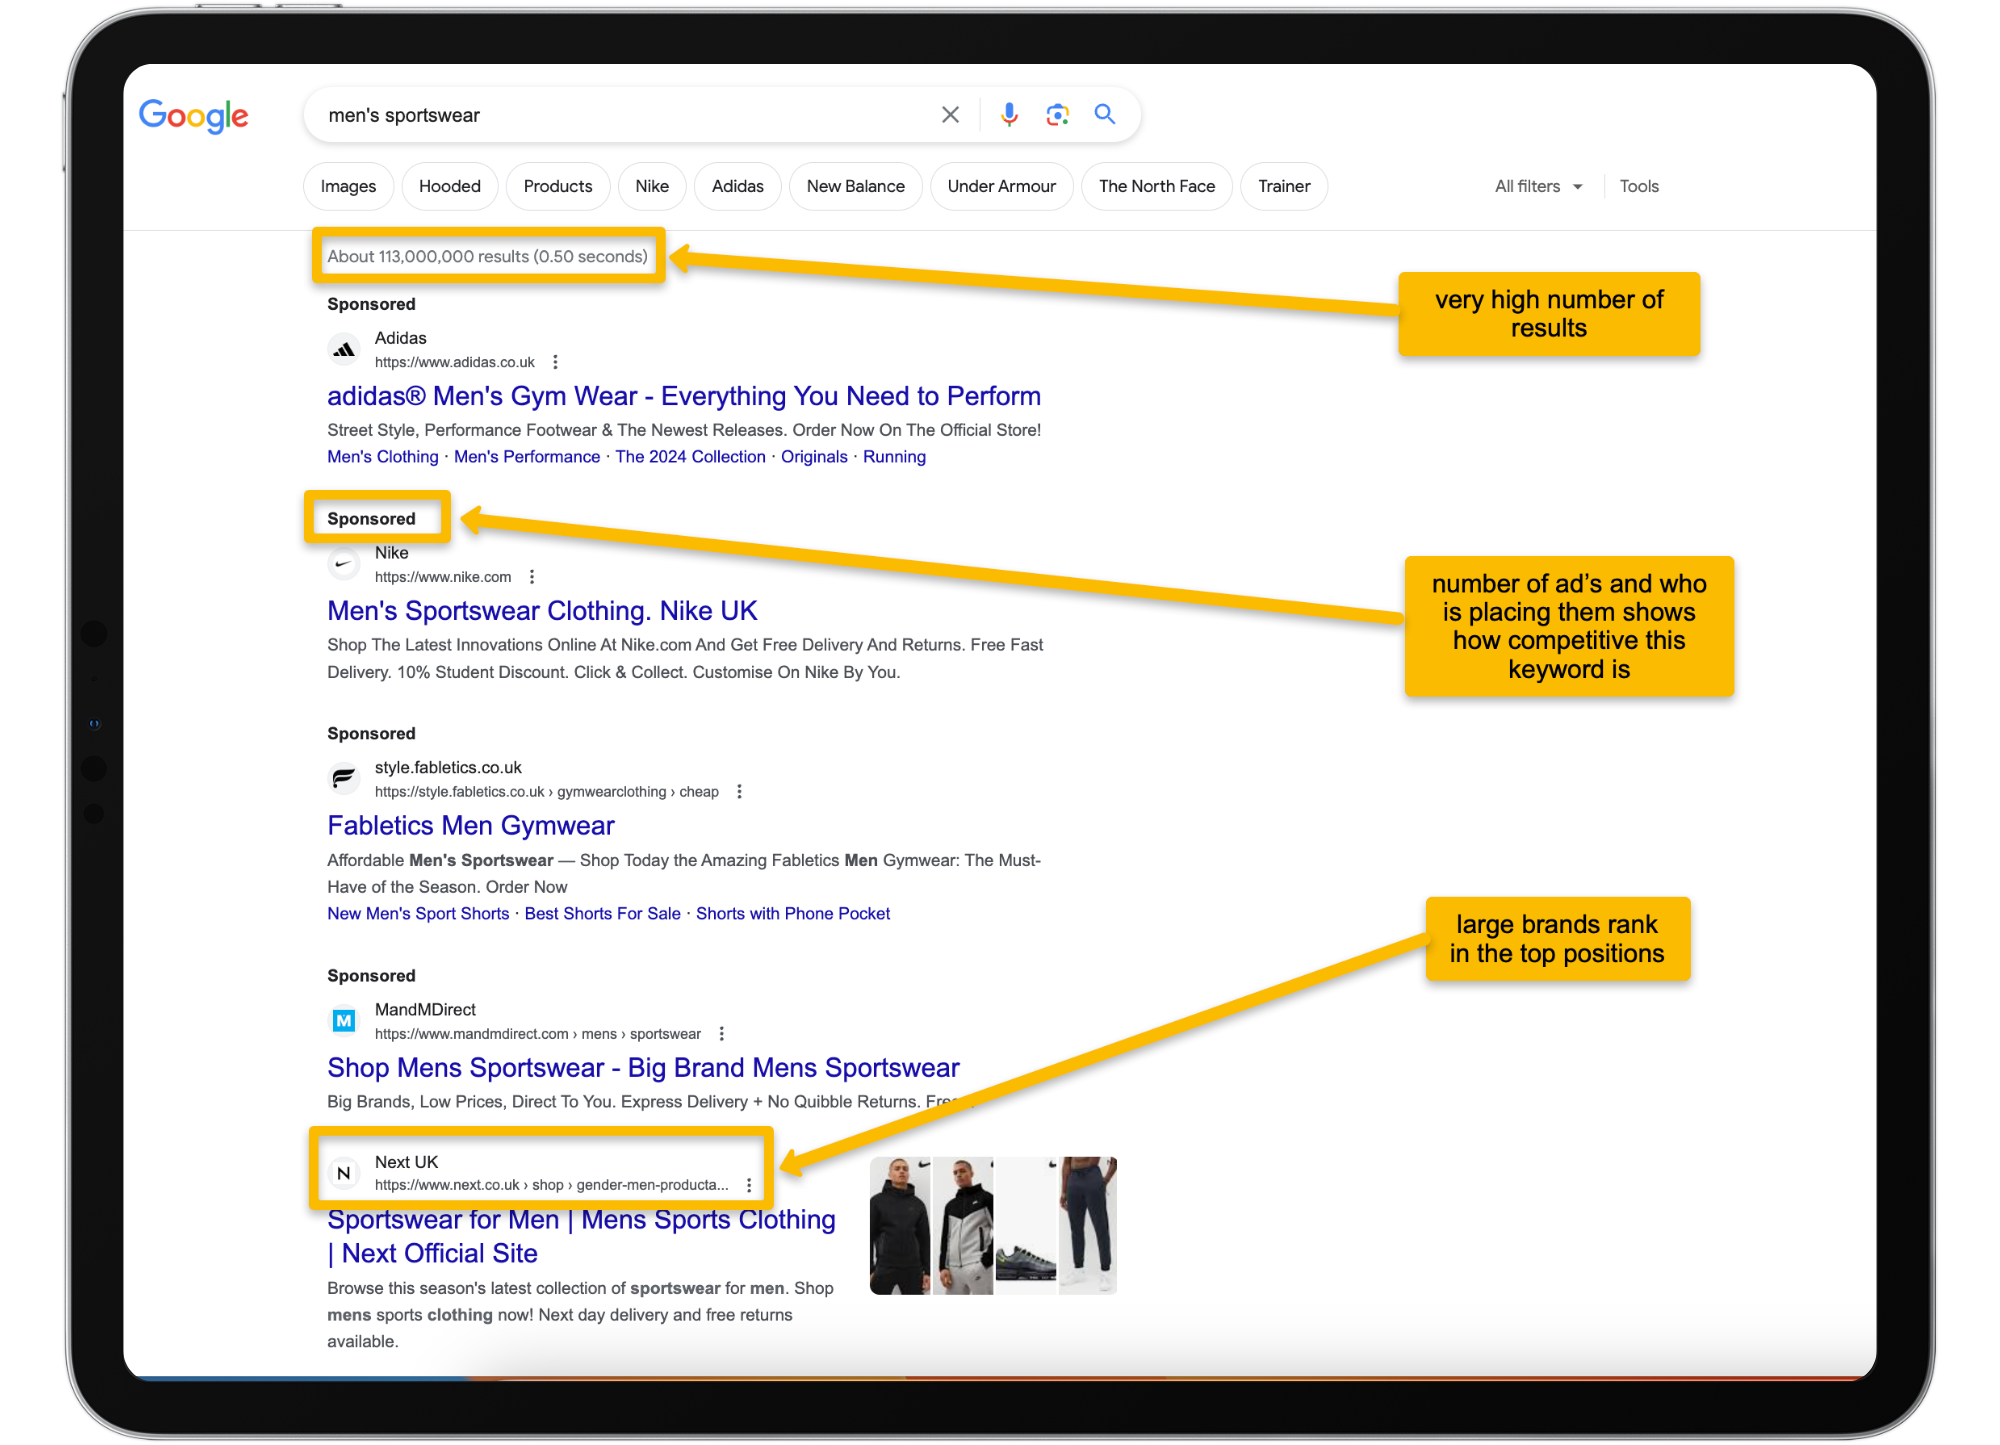Open The 2024 Collection sitelink

(x=690, y=457)
